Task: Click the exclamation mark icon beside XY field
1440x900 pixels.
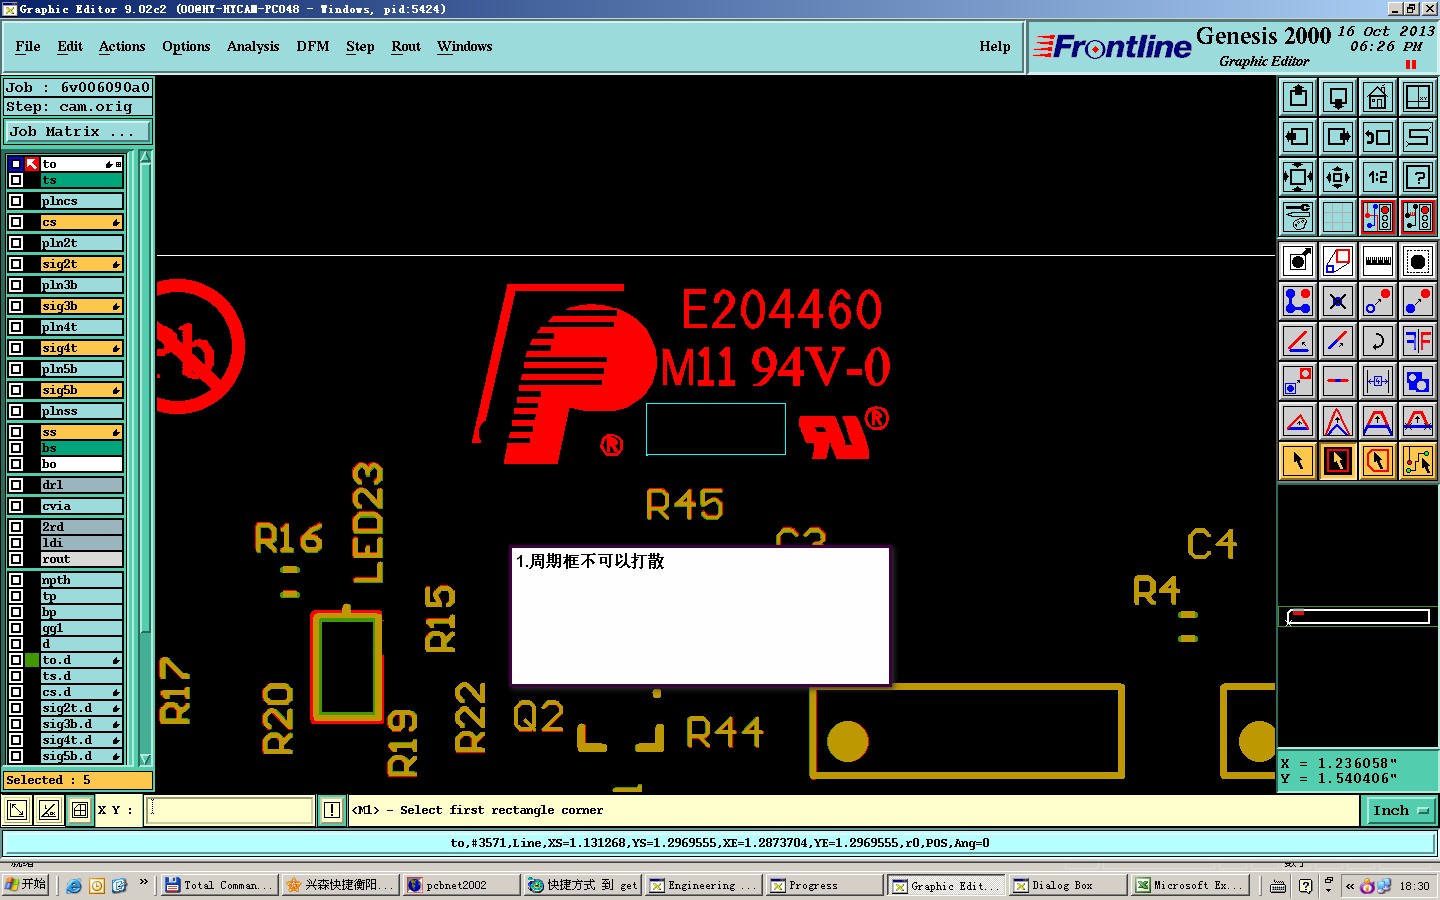Action: click(332, 810)
